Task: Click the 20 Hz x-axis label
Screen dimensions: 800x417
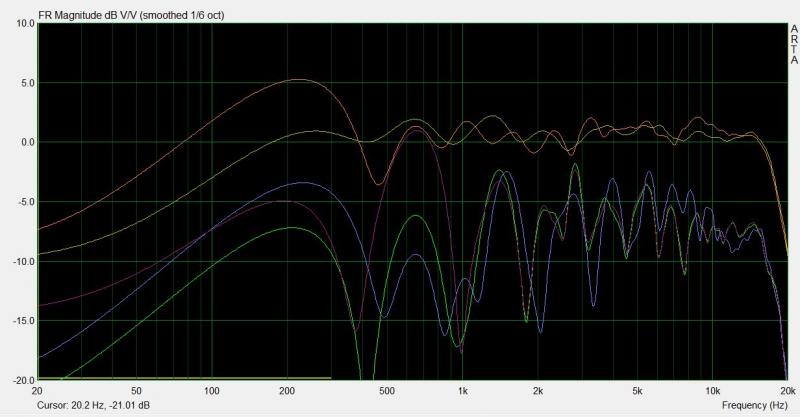Action: click(x=37, y=391)
